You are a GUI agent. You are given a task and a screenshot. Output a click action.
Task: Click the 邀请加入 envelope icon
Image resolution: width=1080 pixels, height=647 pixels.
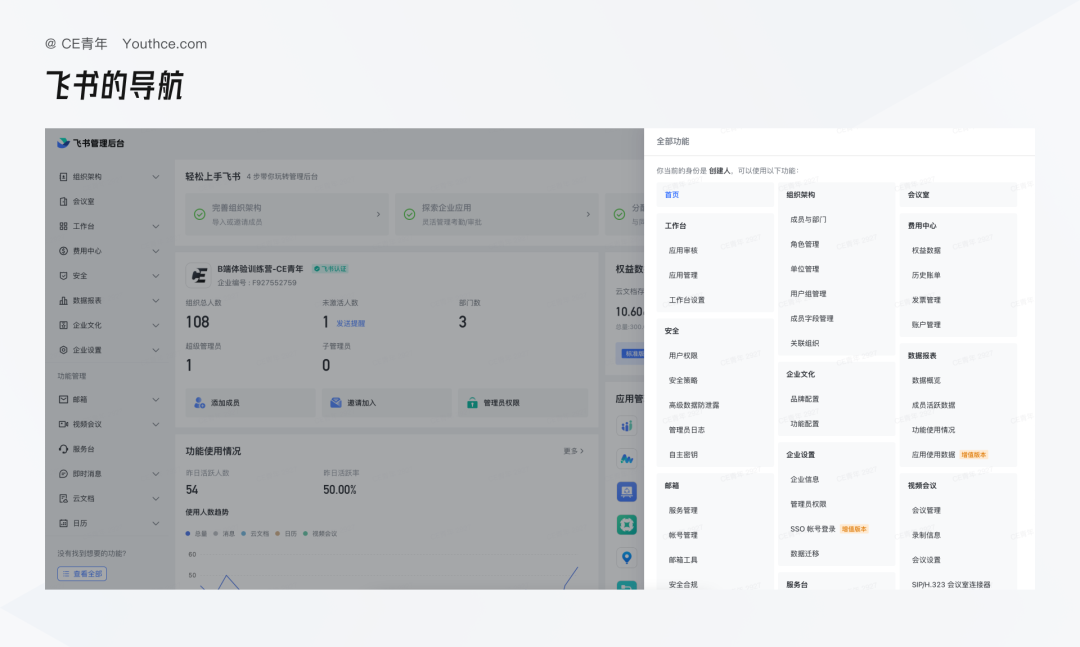click(x=336, y=403)
